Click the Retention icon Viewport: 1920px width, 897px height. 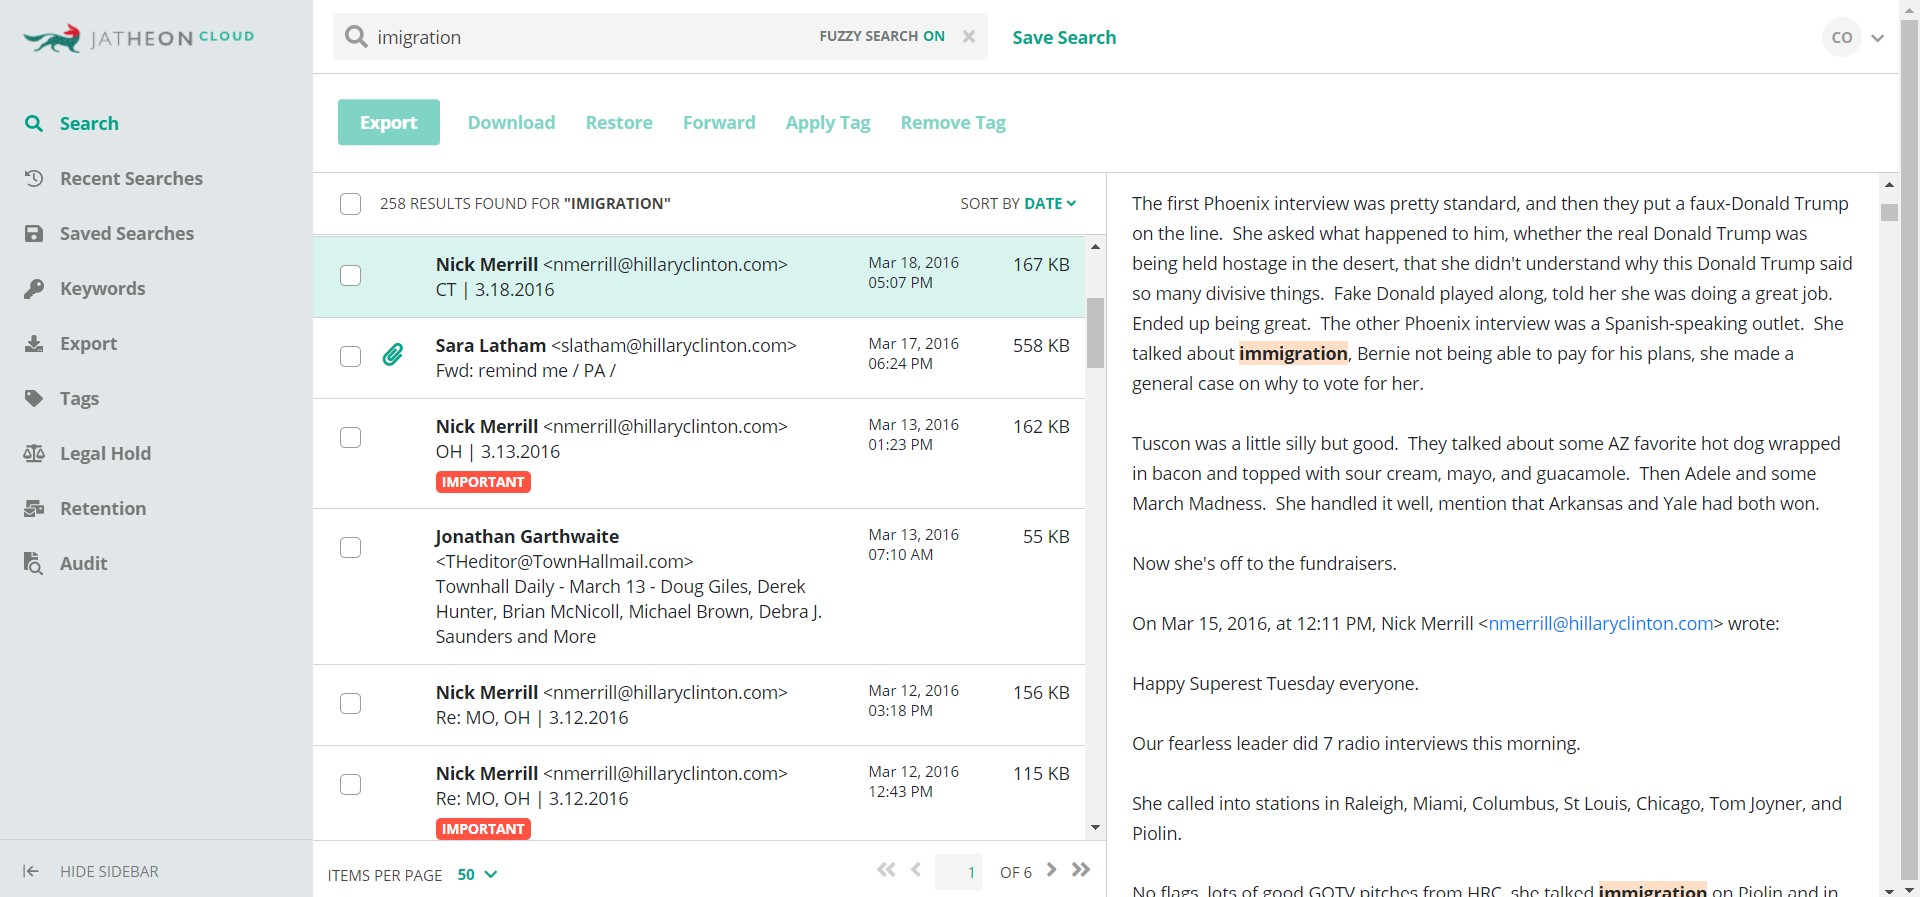tap(34, 508)
